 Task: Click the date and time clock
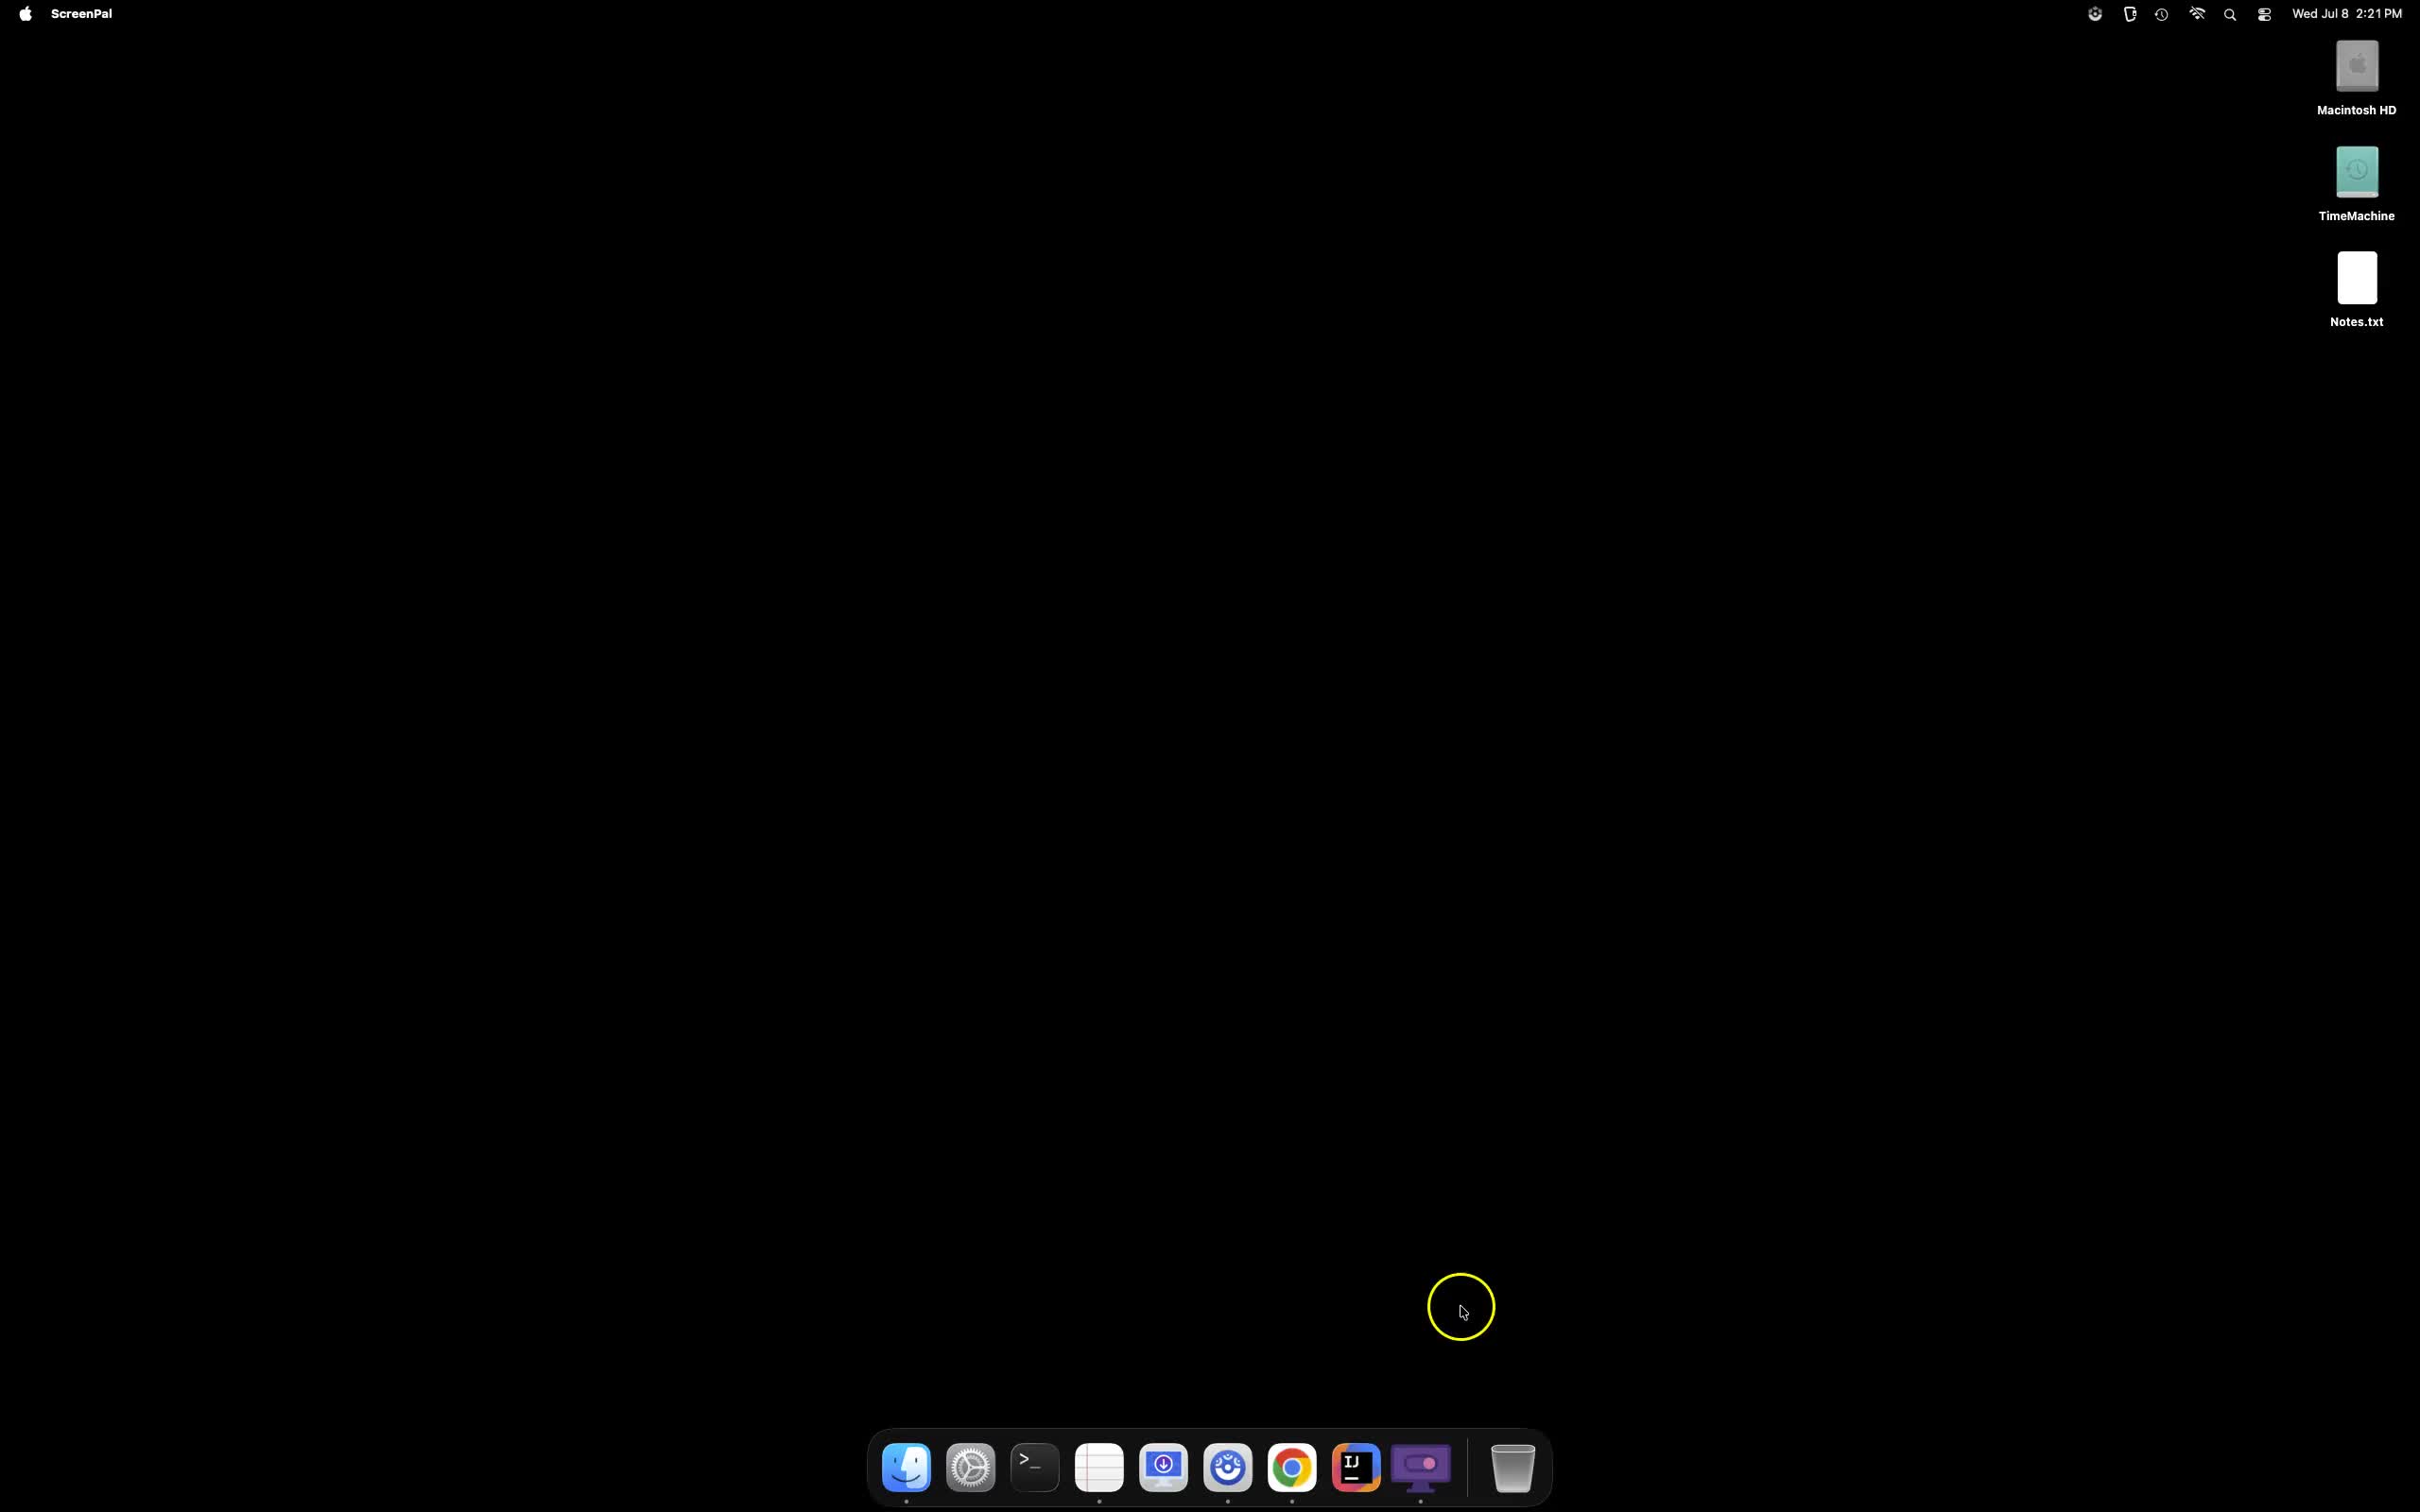[x=2346, y=14]
